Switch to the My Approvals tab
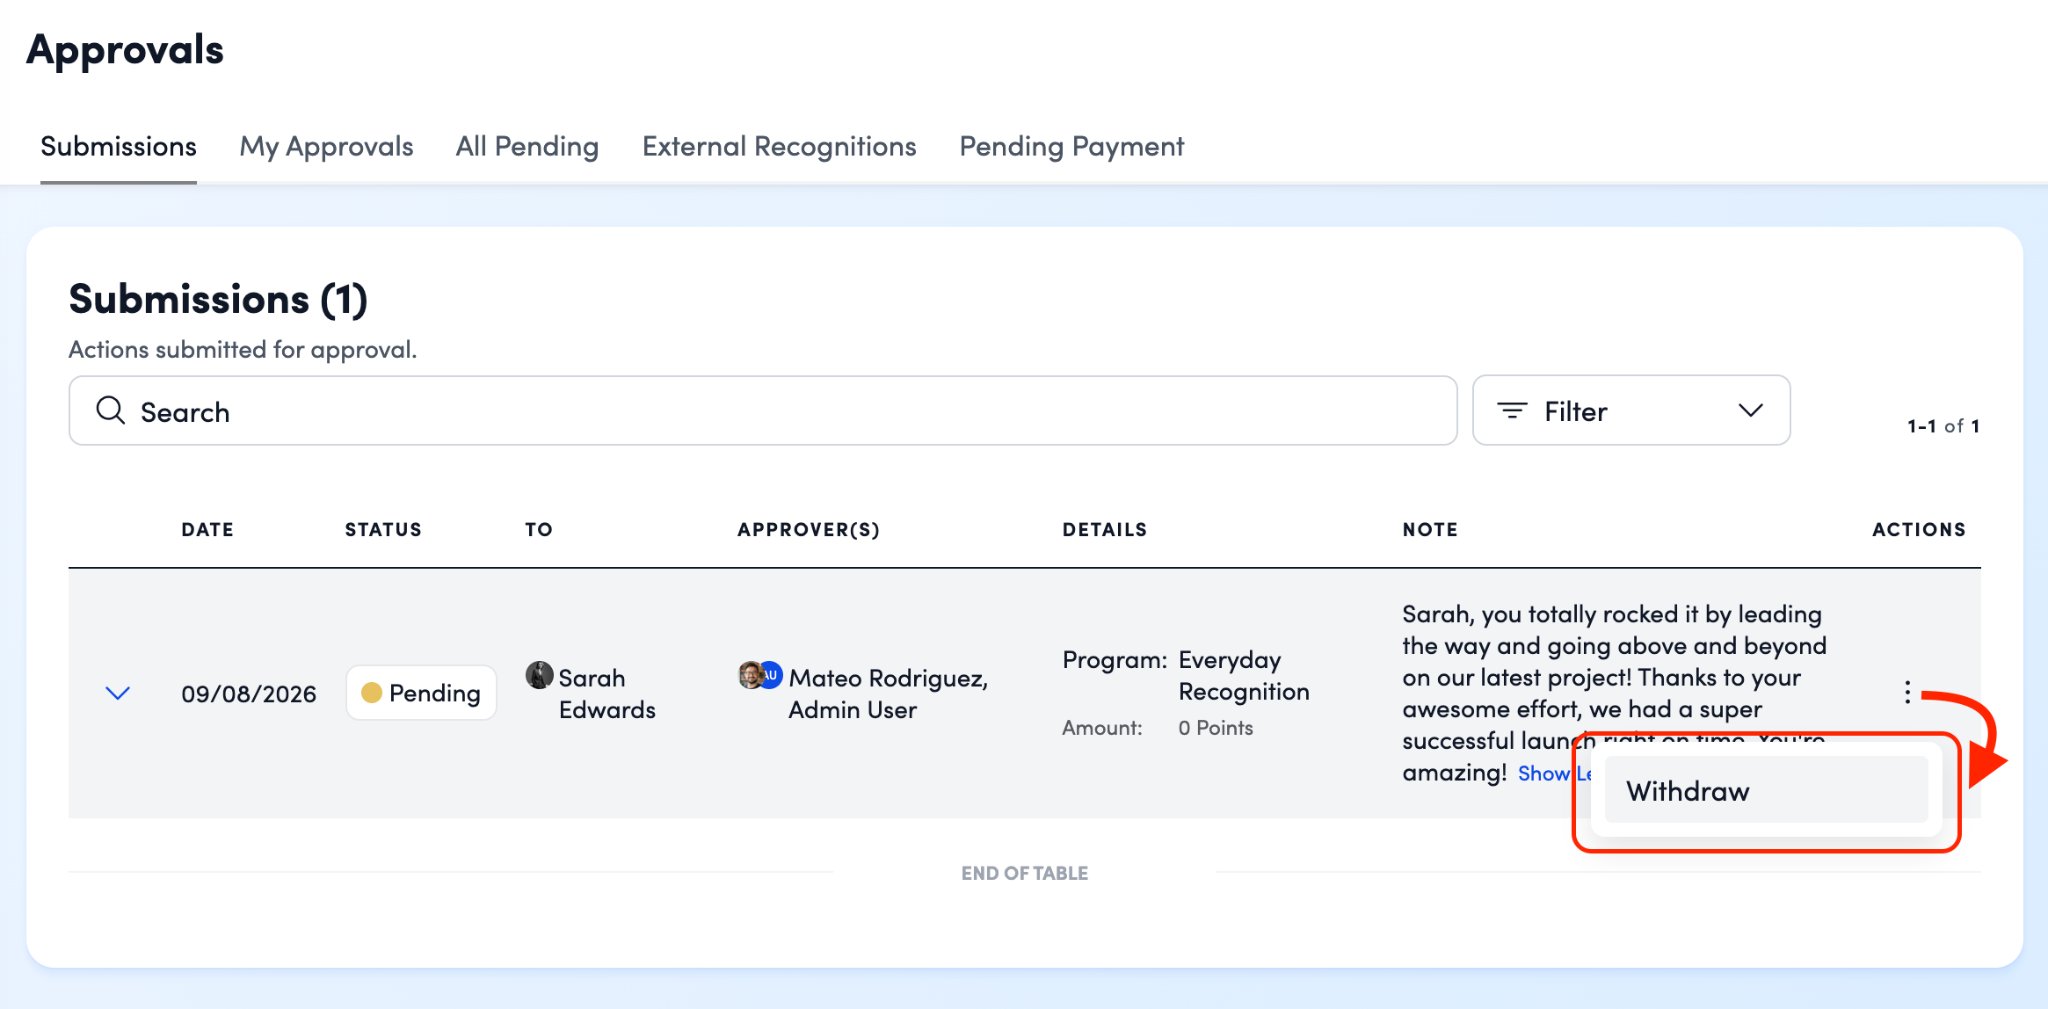 326,146
